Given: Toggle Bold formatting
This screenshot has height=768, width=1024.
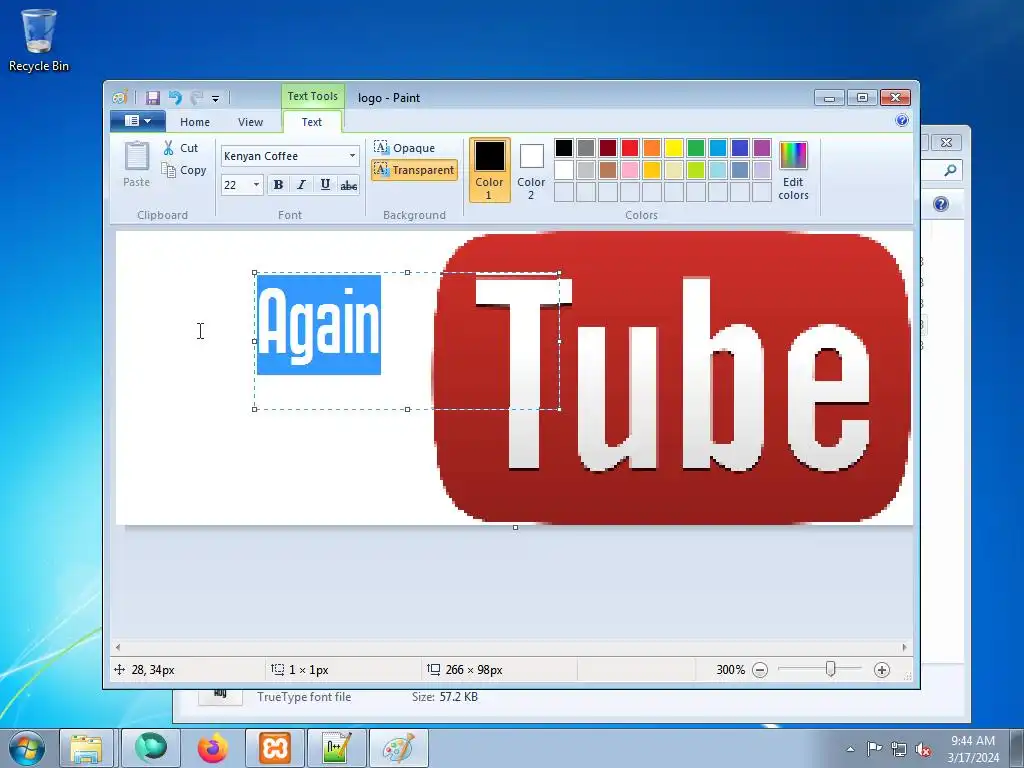Looking at the screenshot, I should pos(278,185).
